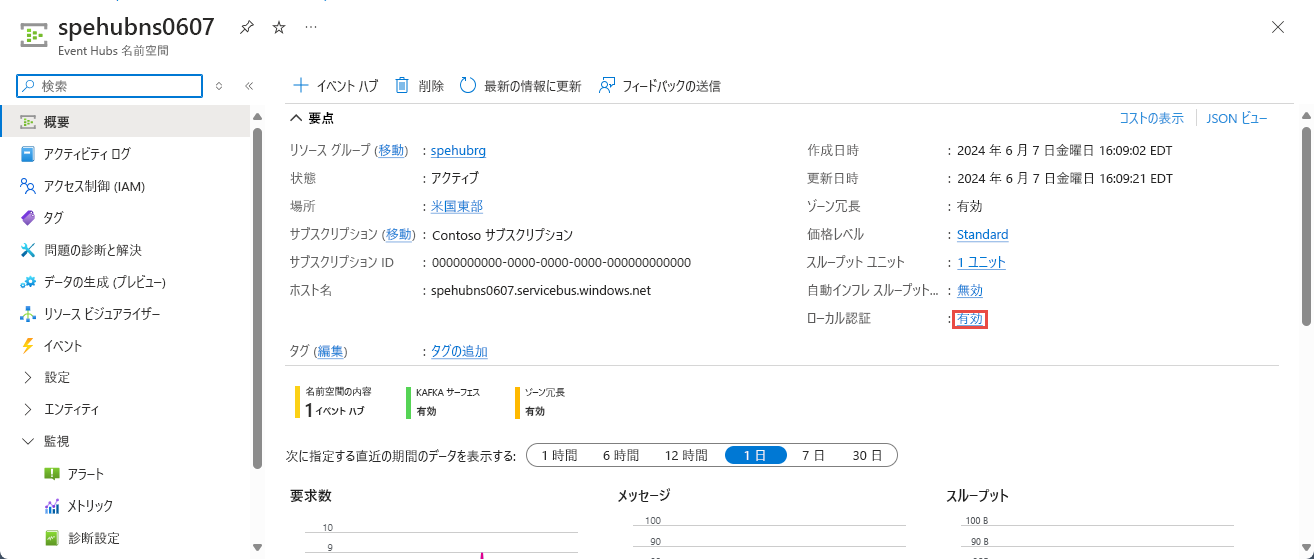The height and width of the screenshot is (559, 1314).
Task: Click the 検索 box in sidebar
Action: click(x=110, y=87)
